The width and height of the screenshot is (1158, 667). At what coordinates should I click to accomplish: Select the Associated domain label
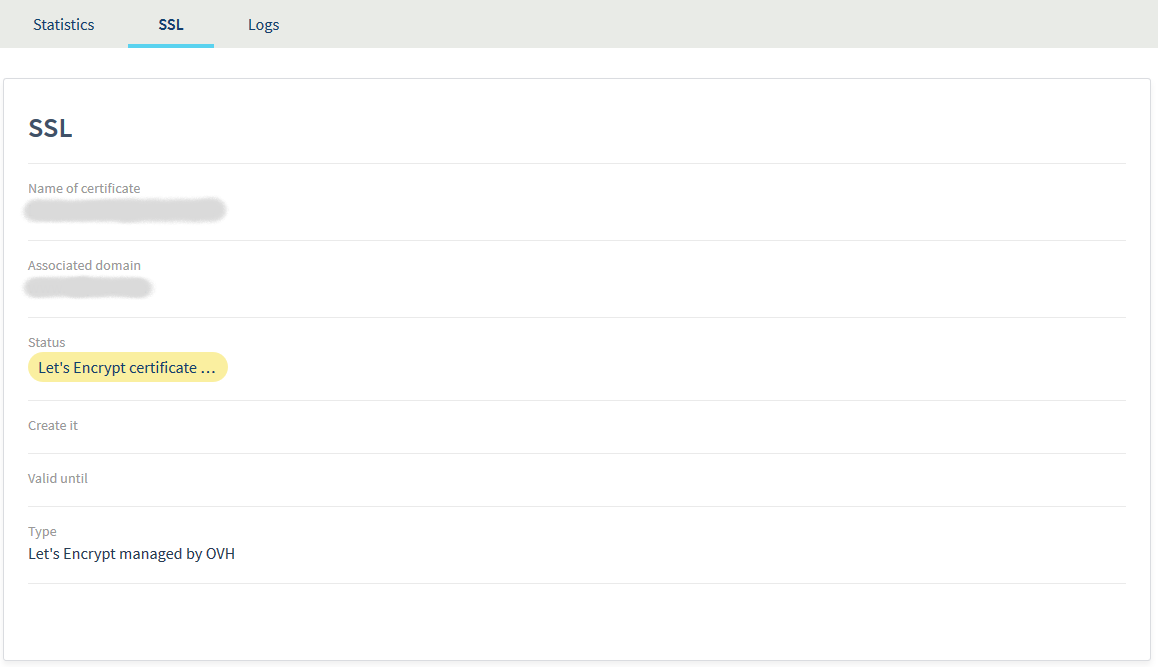click(84, 265)
